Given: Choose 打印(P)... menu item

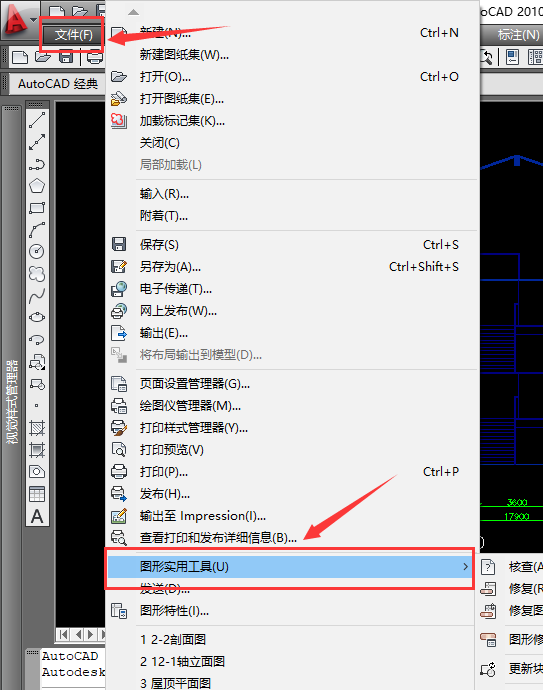Looking at the screenshot, I should click(x=292, y=472).
